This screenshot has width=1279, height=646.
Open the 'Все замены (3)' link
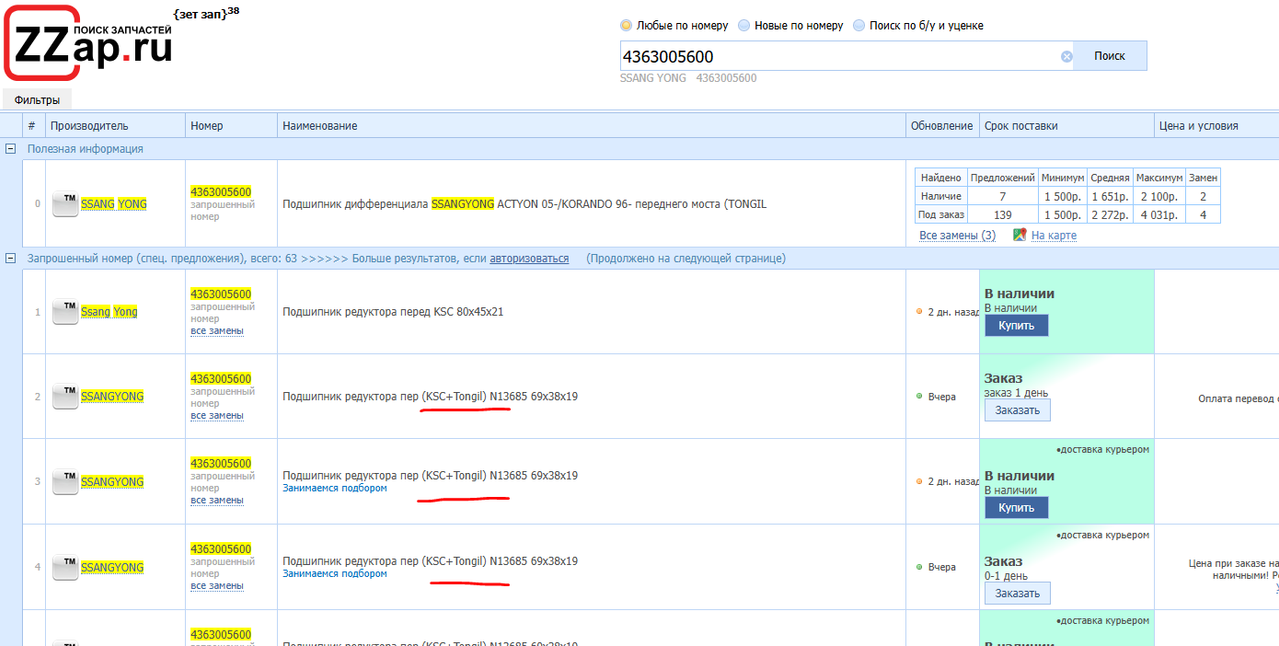point(957,235)
